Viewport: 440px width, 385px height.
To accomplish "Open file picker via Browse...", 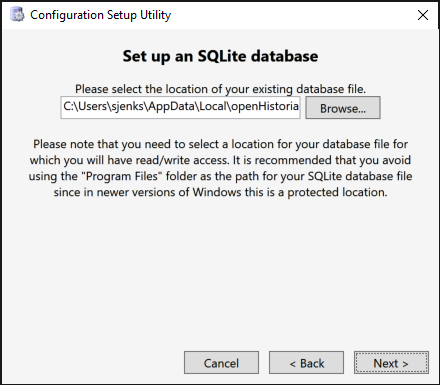I will point(343,108).
